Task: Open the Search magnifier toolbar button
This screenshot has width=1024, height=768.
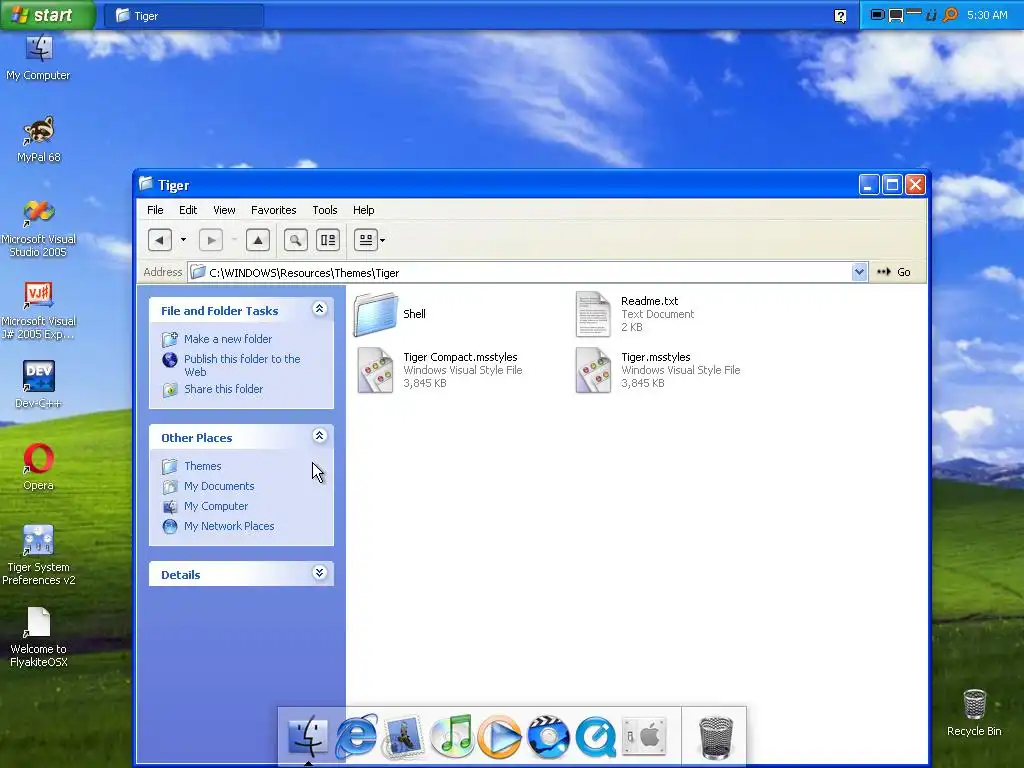Action: tap(296, 240)
